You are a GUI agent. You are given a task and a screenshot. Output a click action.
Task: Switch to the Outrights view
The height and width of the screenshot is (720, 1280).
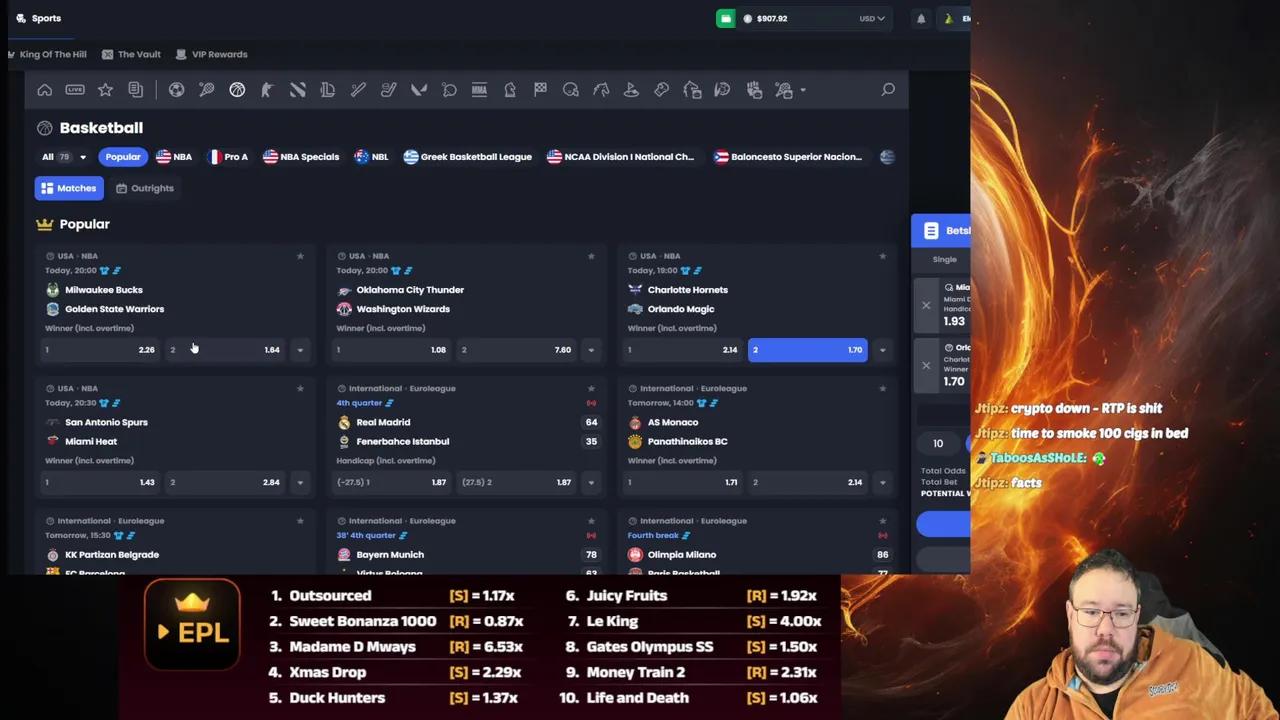[x=145, y=188]
